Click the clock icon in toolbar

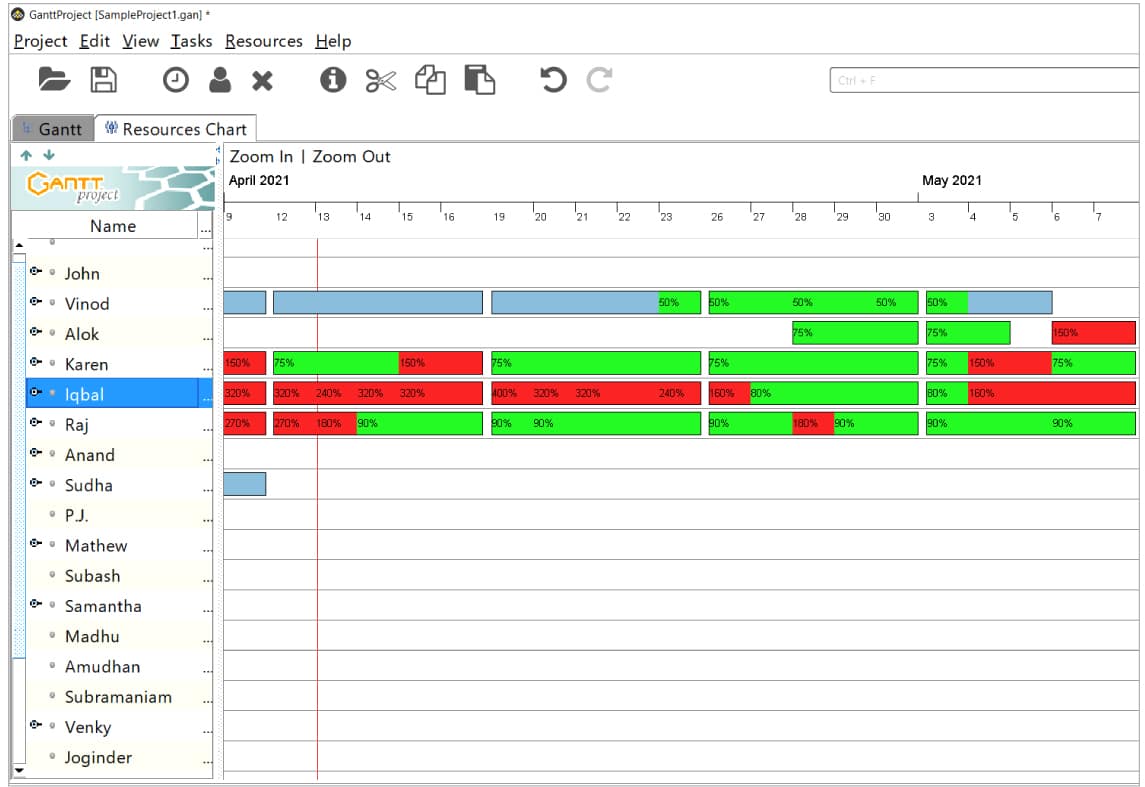tap(176, 81)
